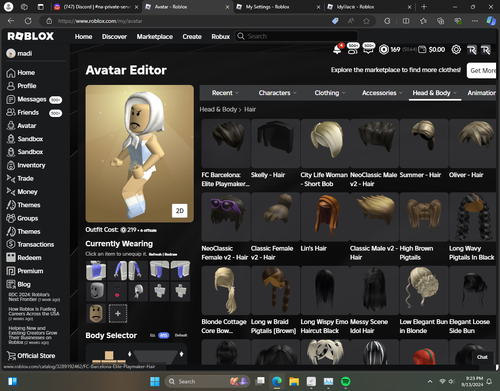
Task: Click the Redraw link under Currently Wearing
Action: tap(171, 254)
